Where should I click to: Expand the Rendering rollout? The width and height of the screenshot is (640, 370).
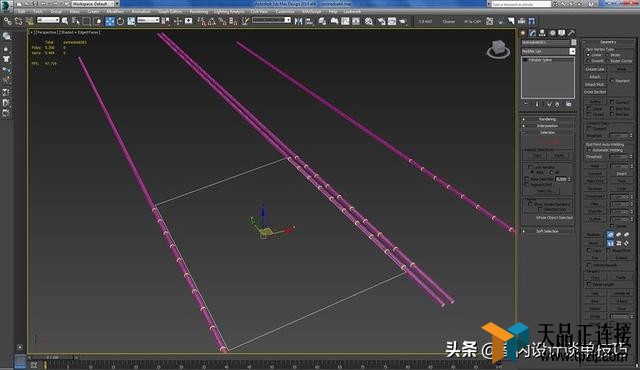click(548, 119)
